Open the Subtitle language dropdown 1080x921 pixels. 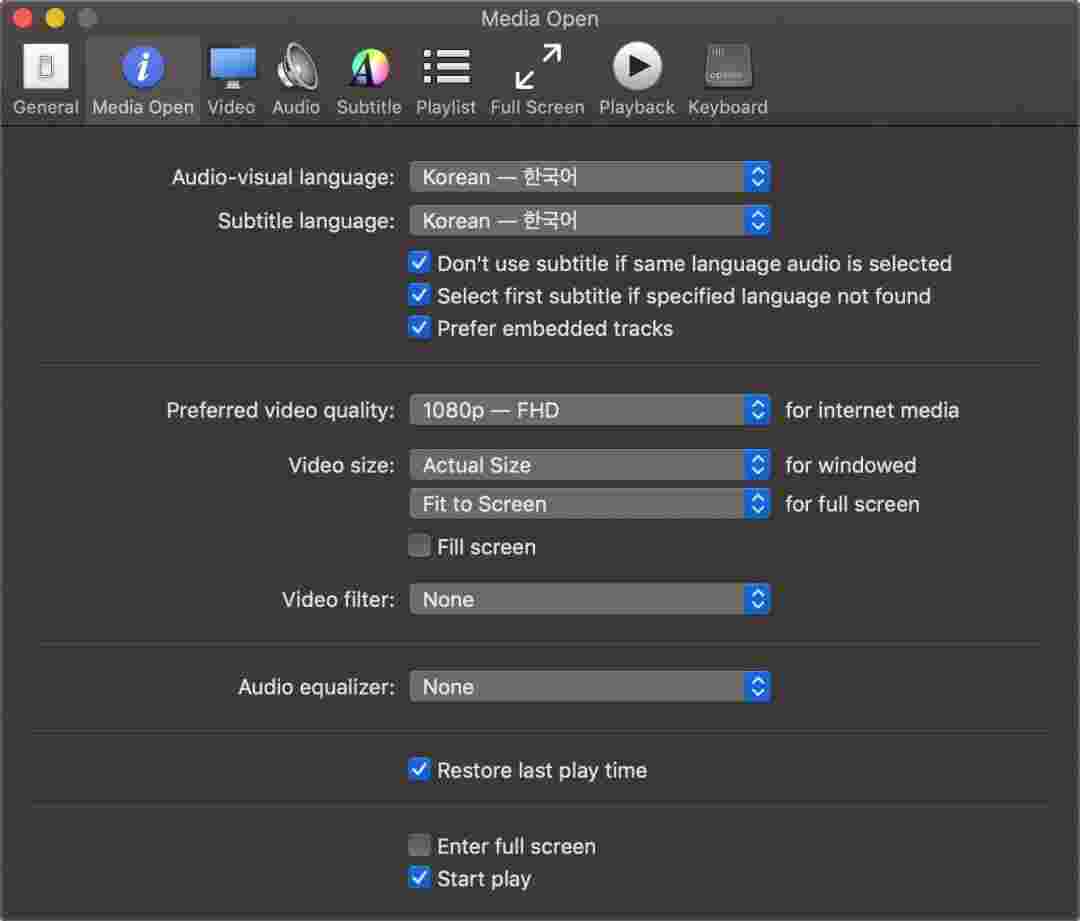point(590,221)
